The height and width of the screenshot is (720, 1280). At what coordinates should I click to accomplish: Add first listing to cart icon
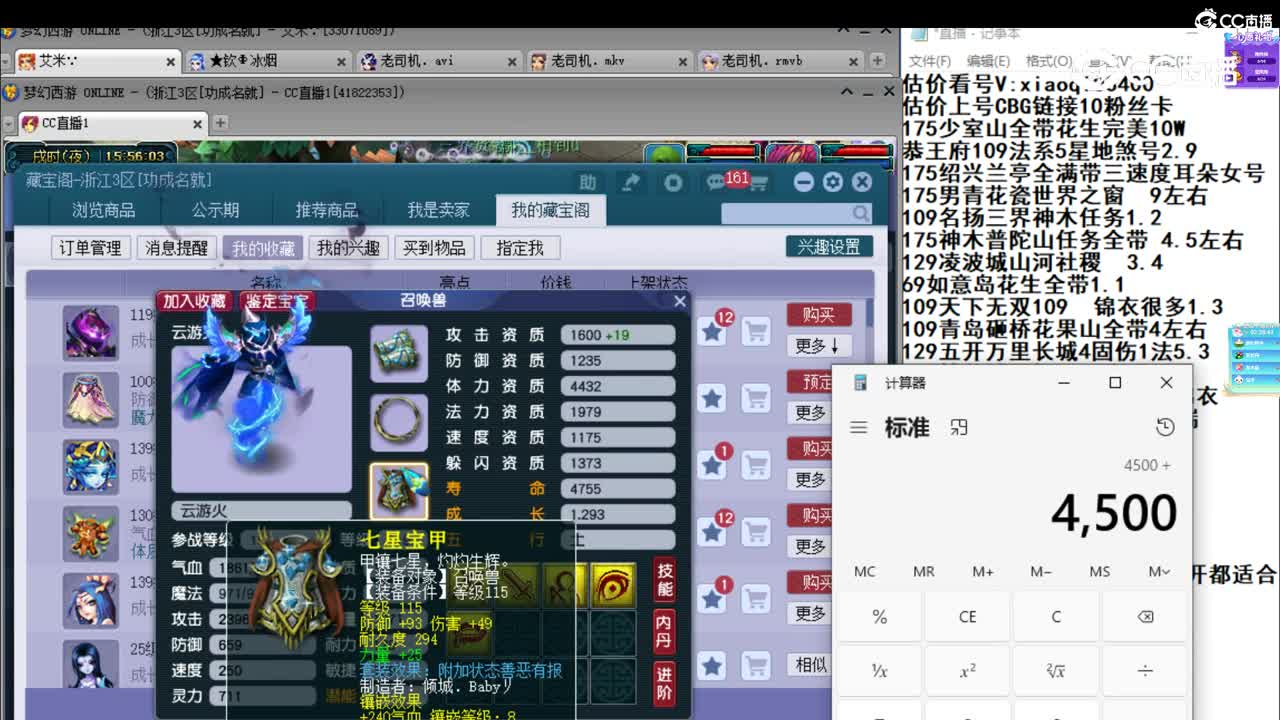tap(757, 331)
